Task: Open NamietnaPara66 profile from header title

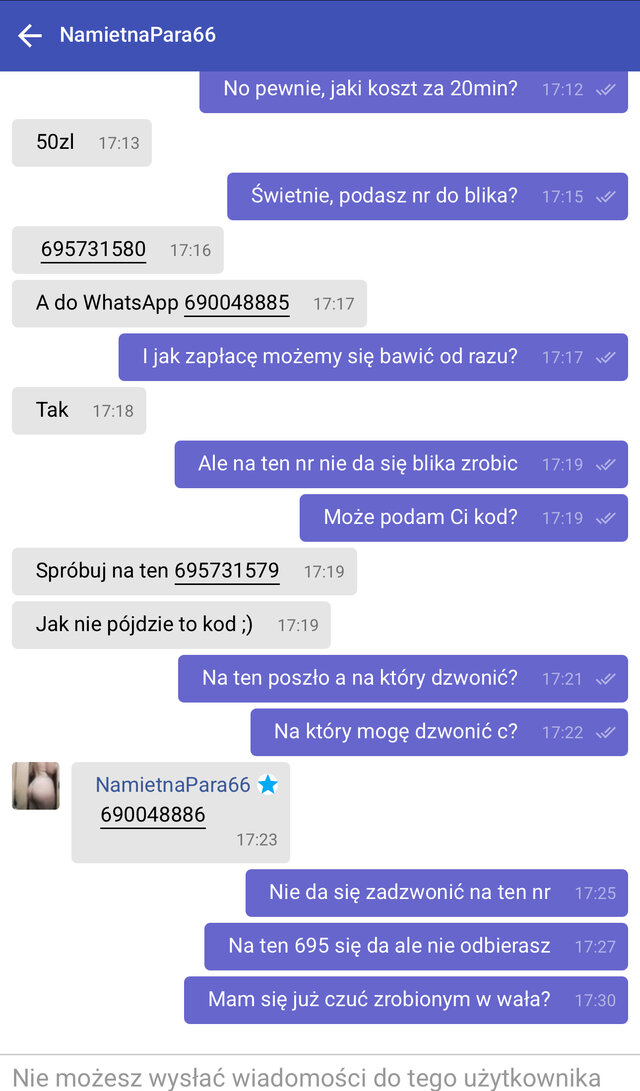Action: click(138, 35)
